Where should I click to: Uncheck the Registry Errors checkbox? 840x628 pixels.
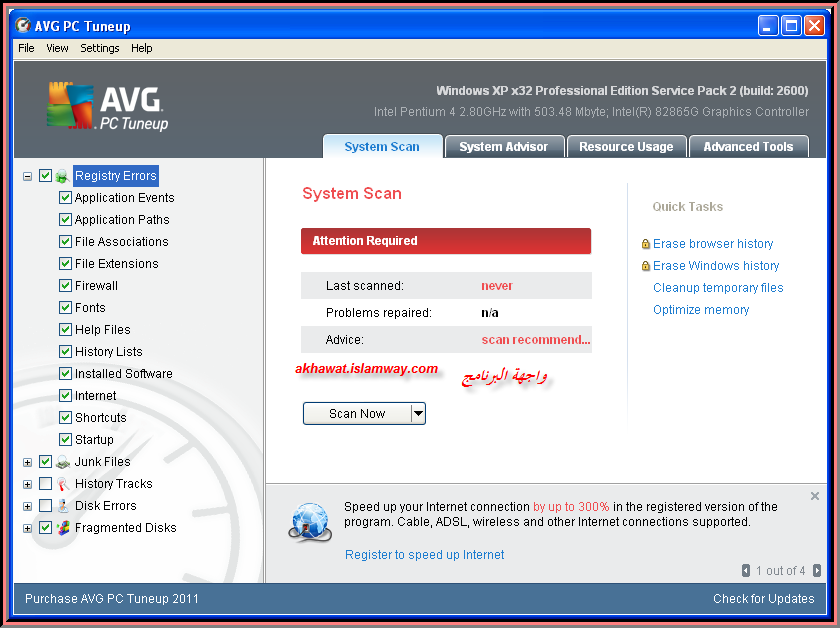pyautogui.click(x=46, y=175)
